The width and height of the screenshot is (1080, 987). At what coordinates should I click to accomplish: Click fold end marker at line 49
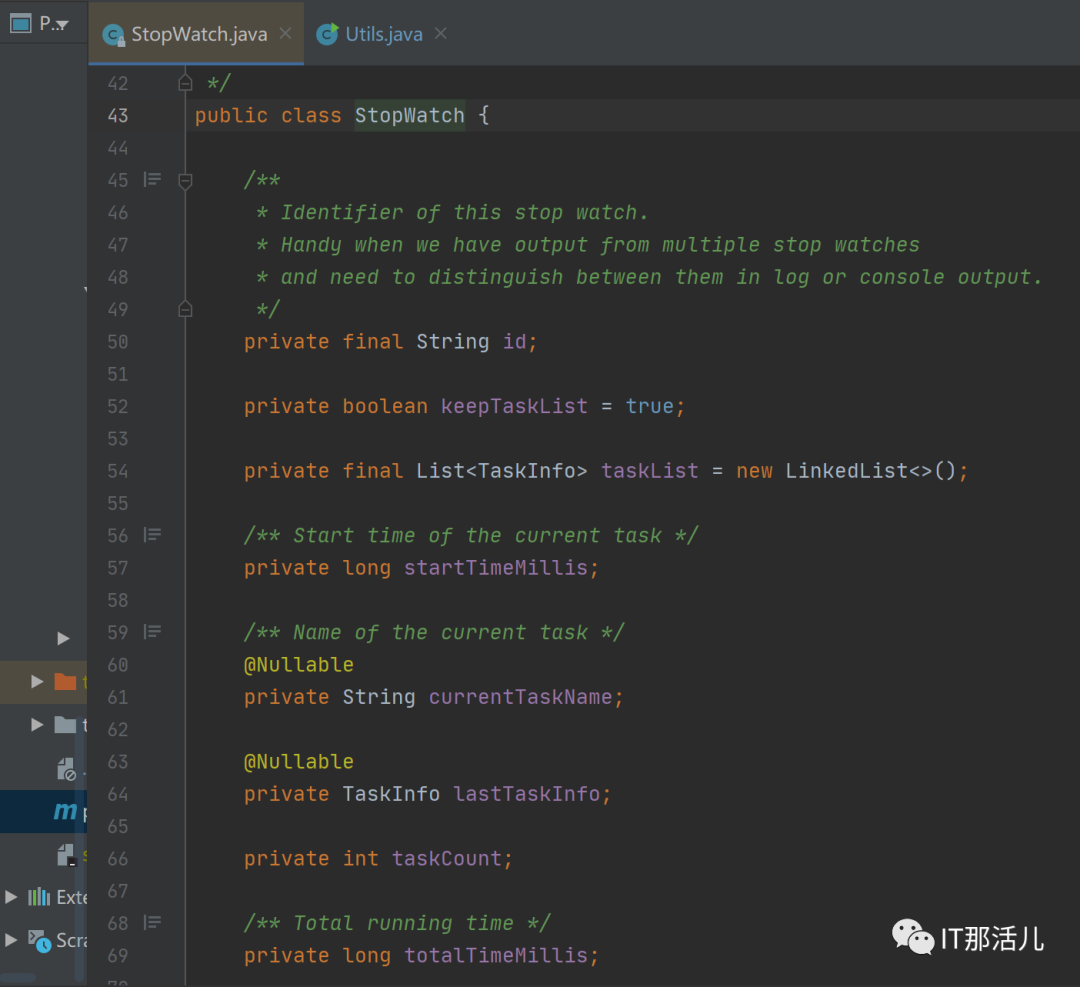185,309
